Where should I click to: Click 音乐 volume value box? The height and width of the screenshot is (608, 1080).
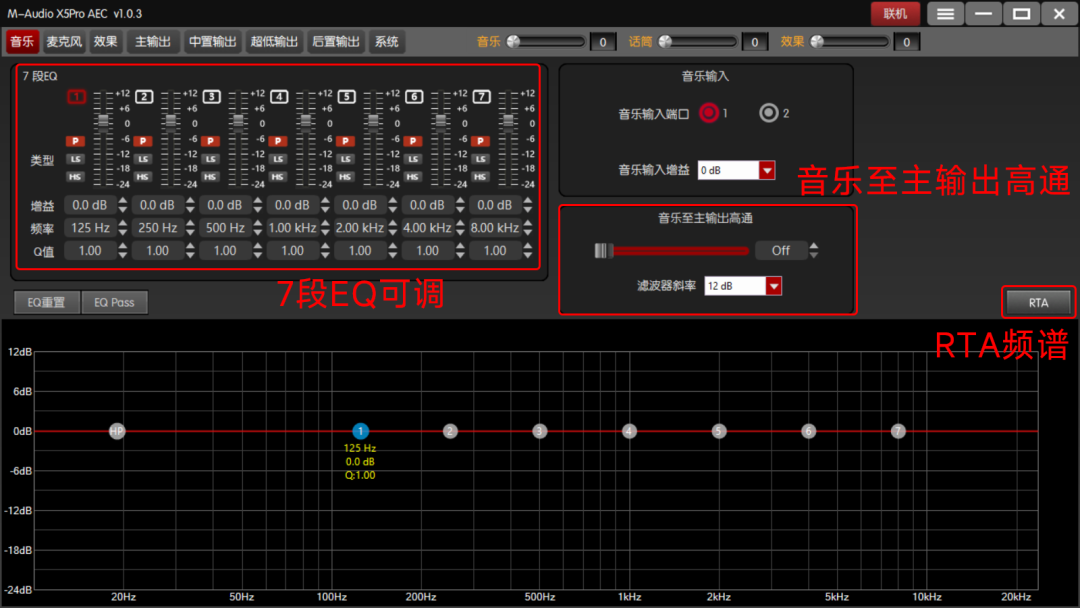pyautogui.click(x=603, y=42)
